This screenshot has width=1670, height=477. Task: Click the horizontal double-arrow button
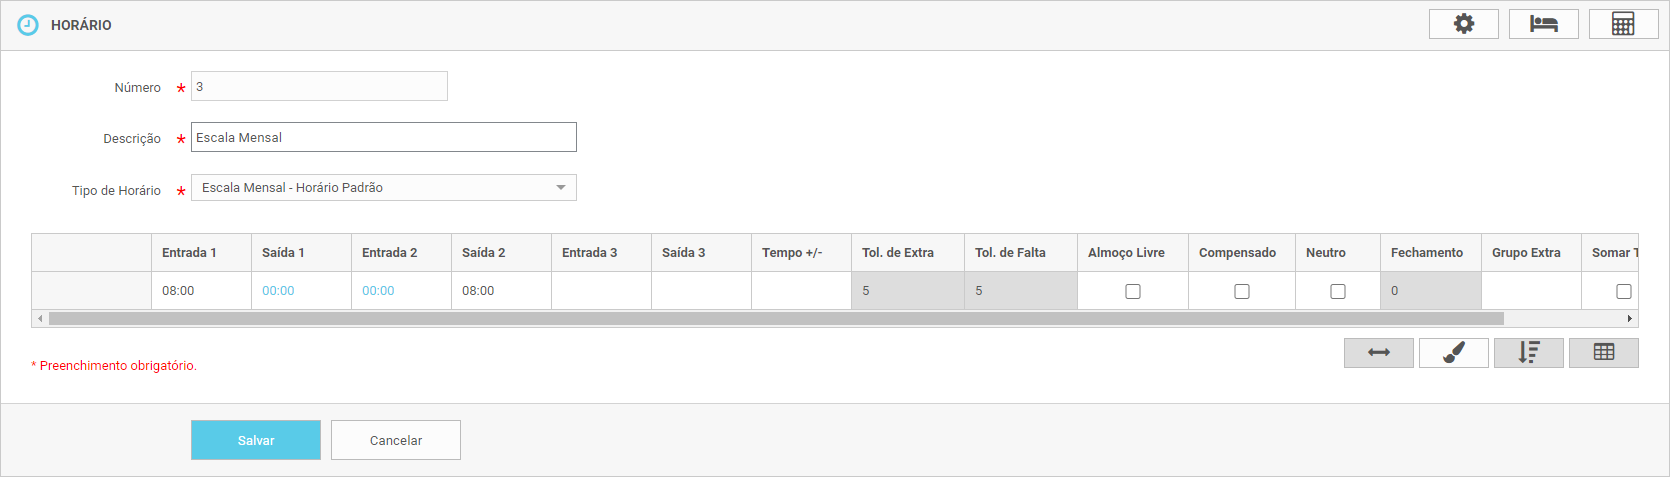tap(1378, 353)
